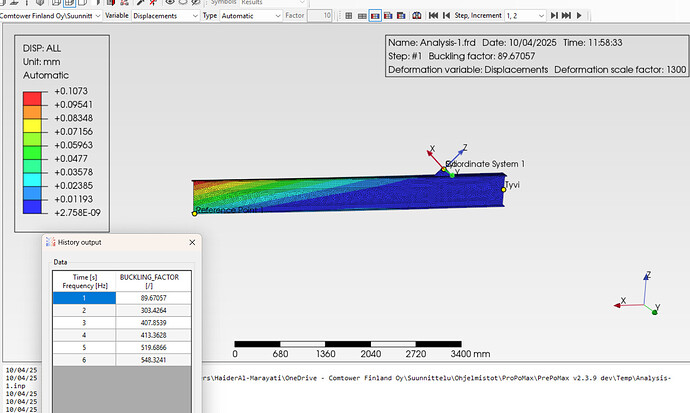This screenshot has height=413, width=690.
Task: Jump to the last step increment
Action: pyautogui.click(x=566, y=16)
